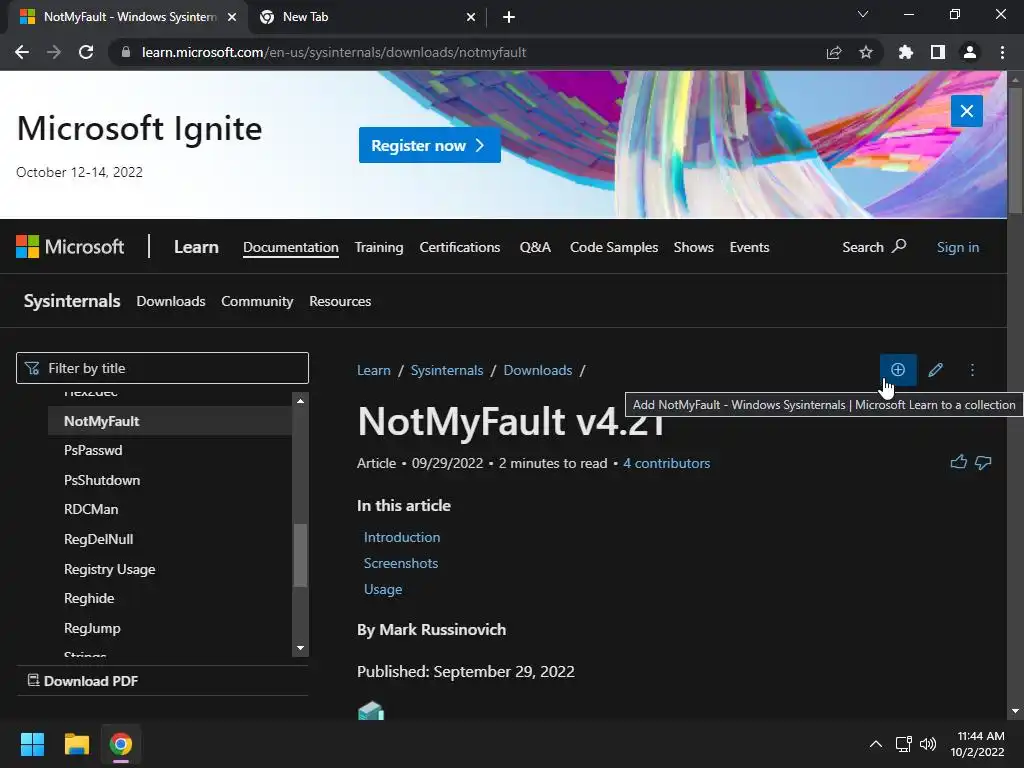The height and width of the screenshot is (768, 1024).
Task: Click the volume tray icon
Action: click(x=927, y=744)
